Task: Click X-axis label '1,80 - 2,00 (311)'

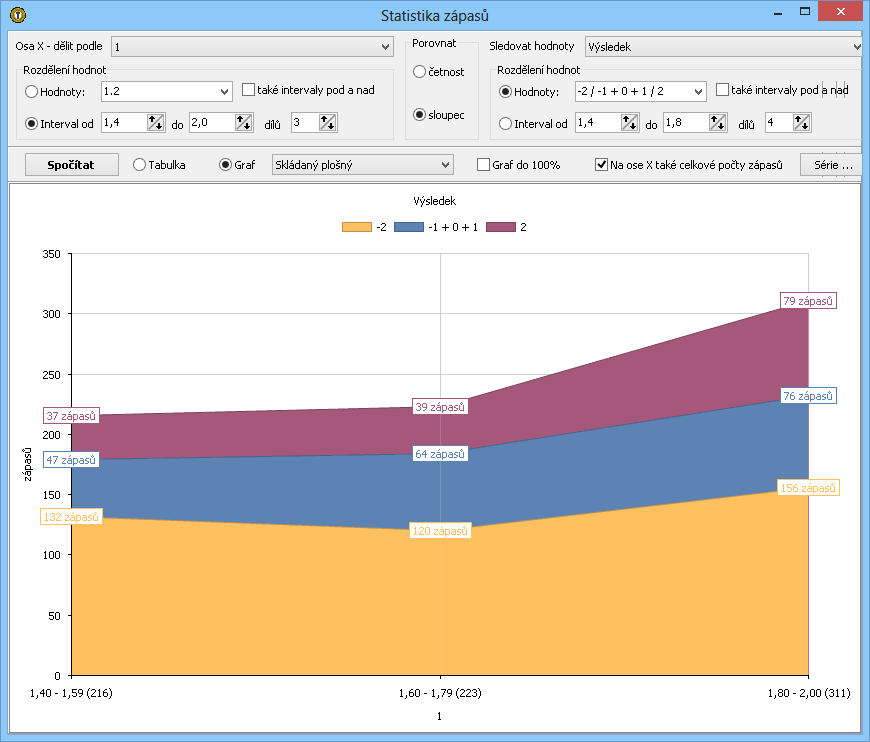Action: click(809, 693)
